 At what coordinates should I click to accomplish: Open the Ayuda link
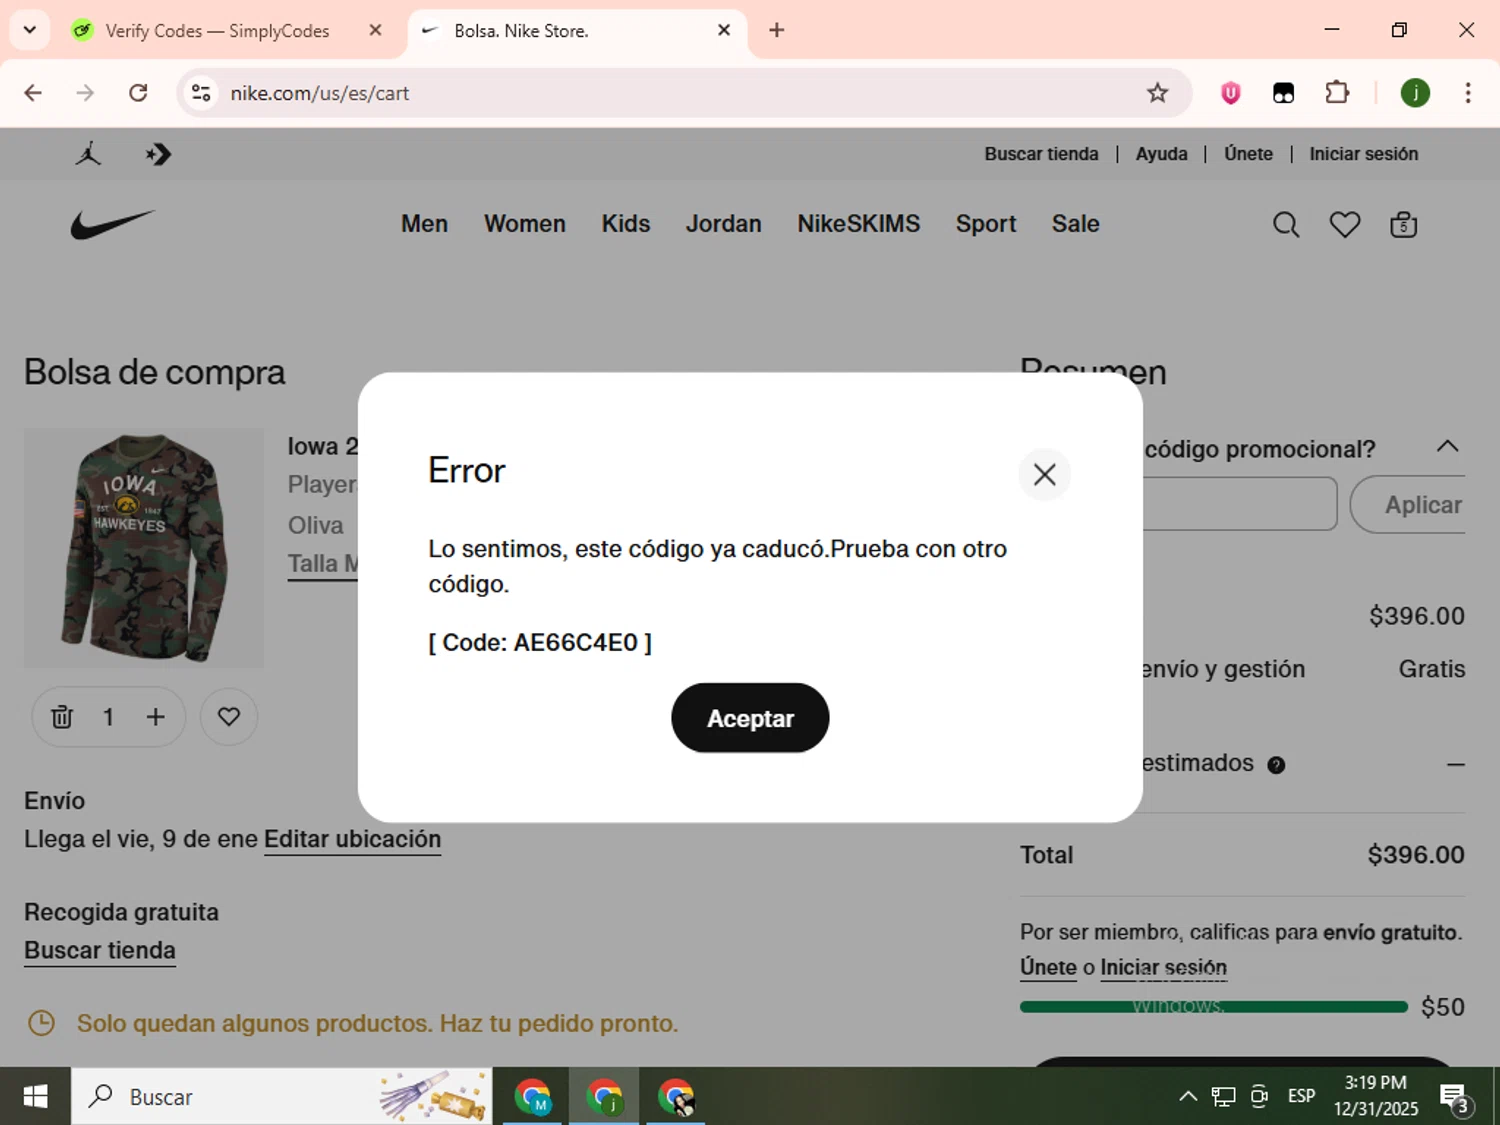tap(1161, 154)
